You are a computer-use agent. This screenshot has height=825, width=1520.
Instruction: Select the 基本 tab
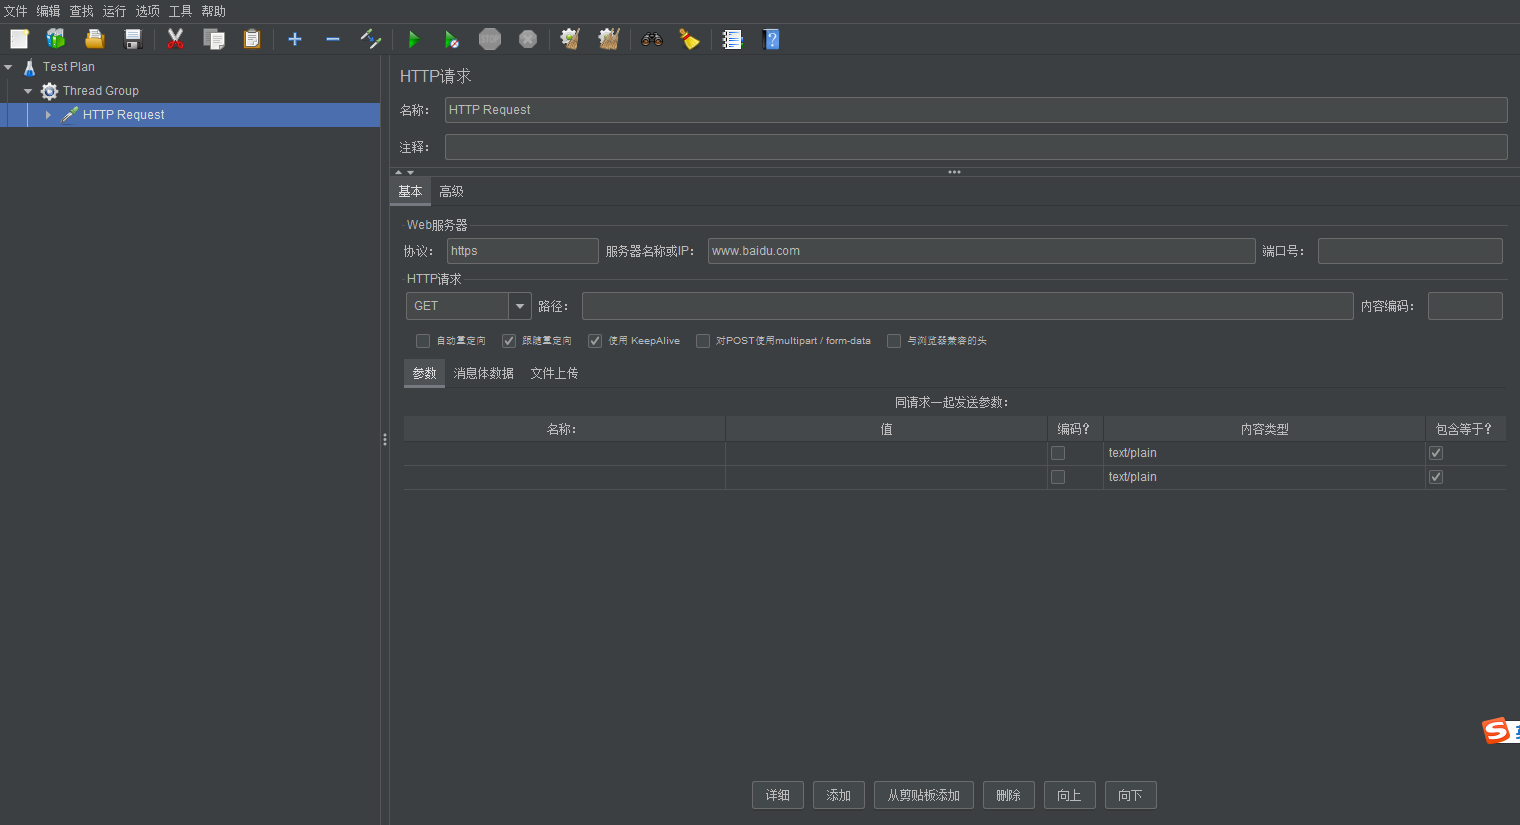click(410, 191)
